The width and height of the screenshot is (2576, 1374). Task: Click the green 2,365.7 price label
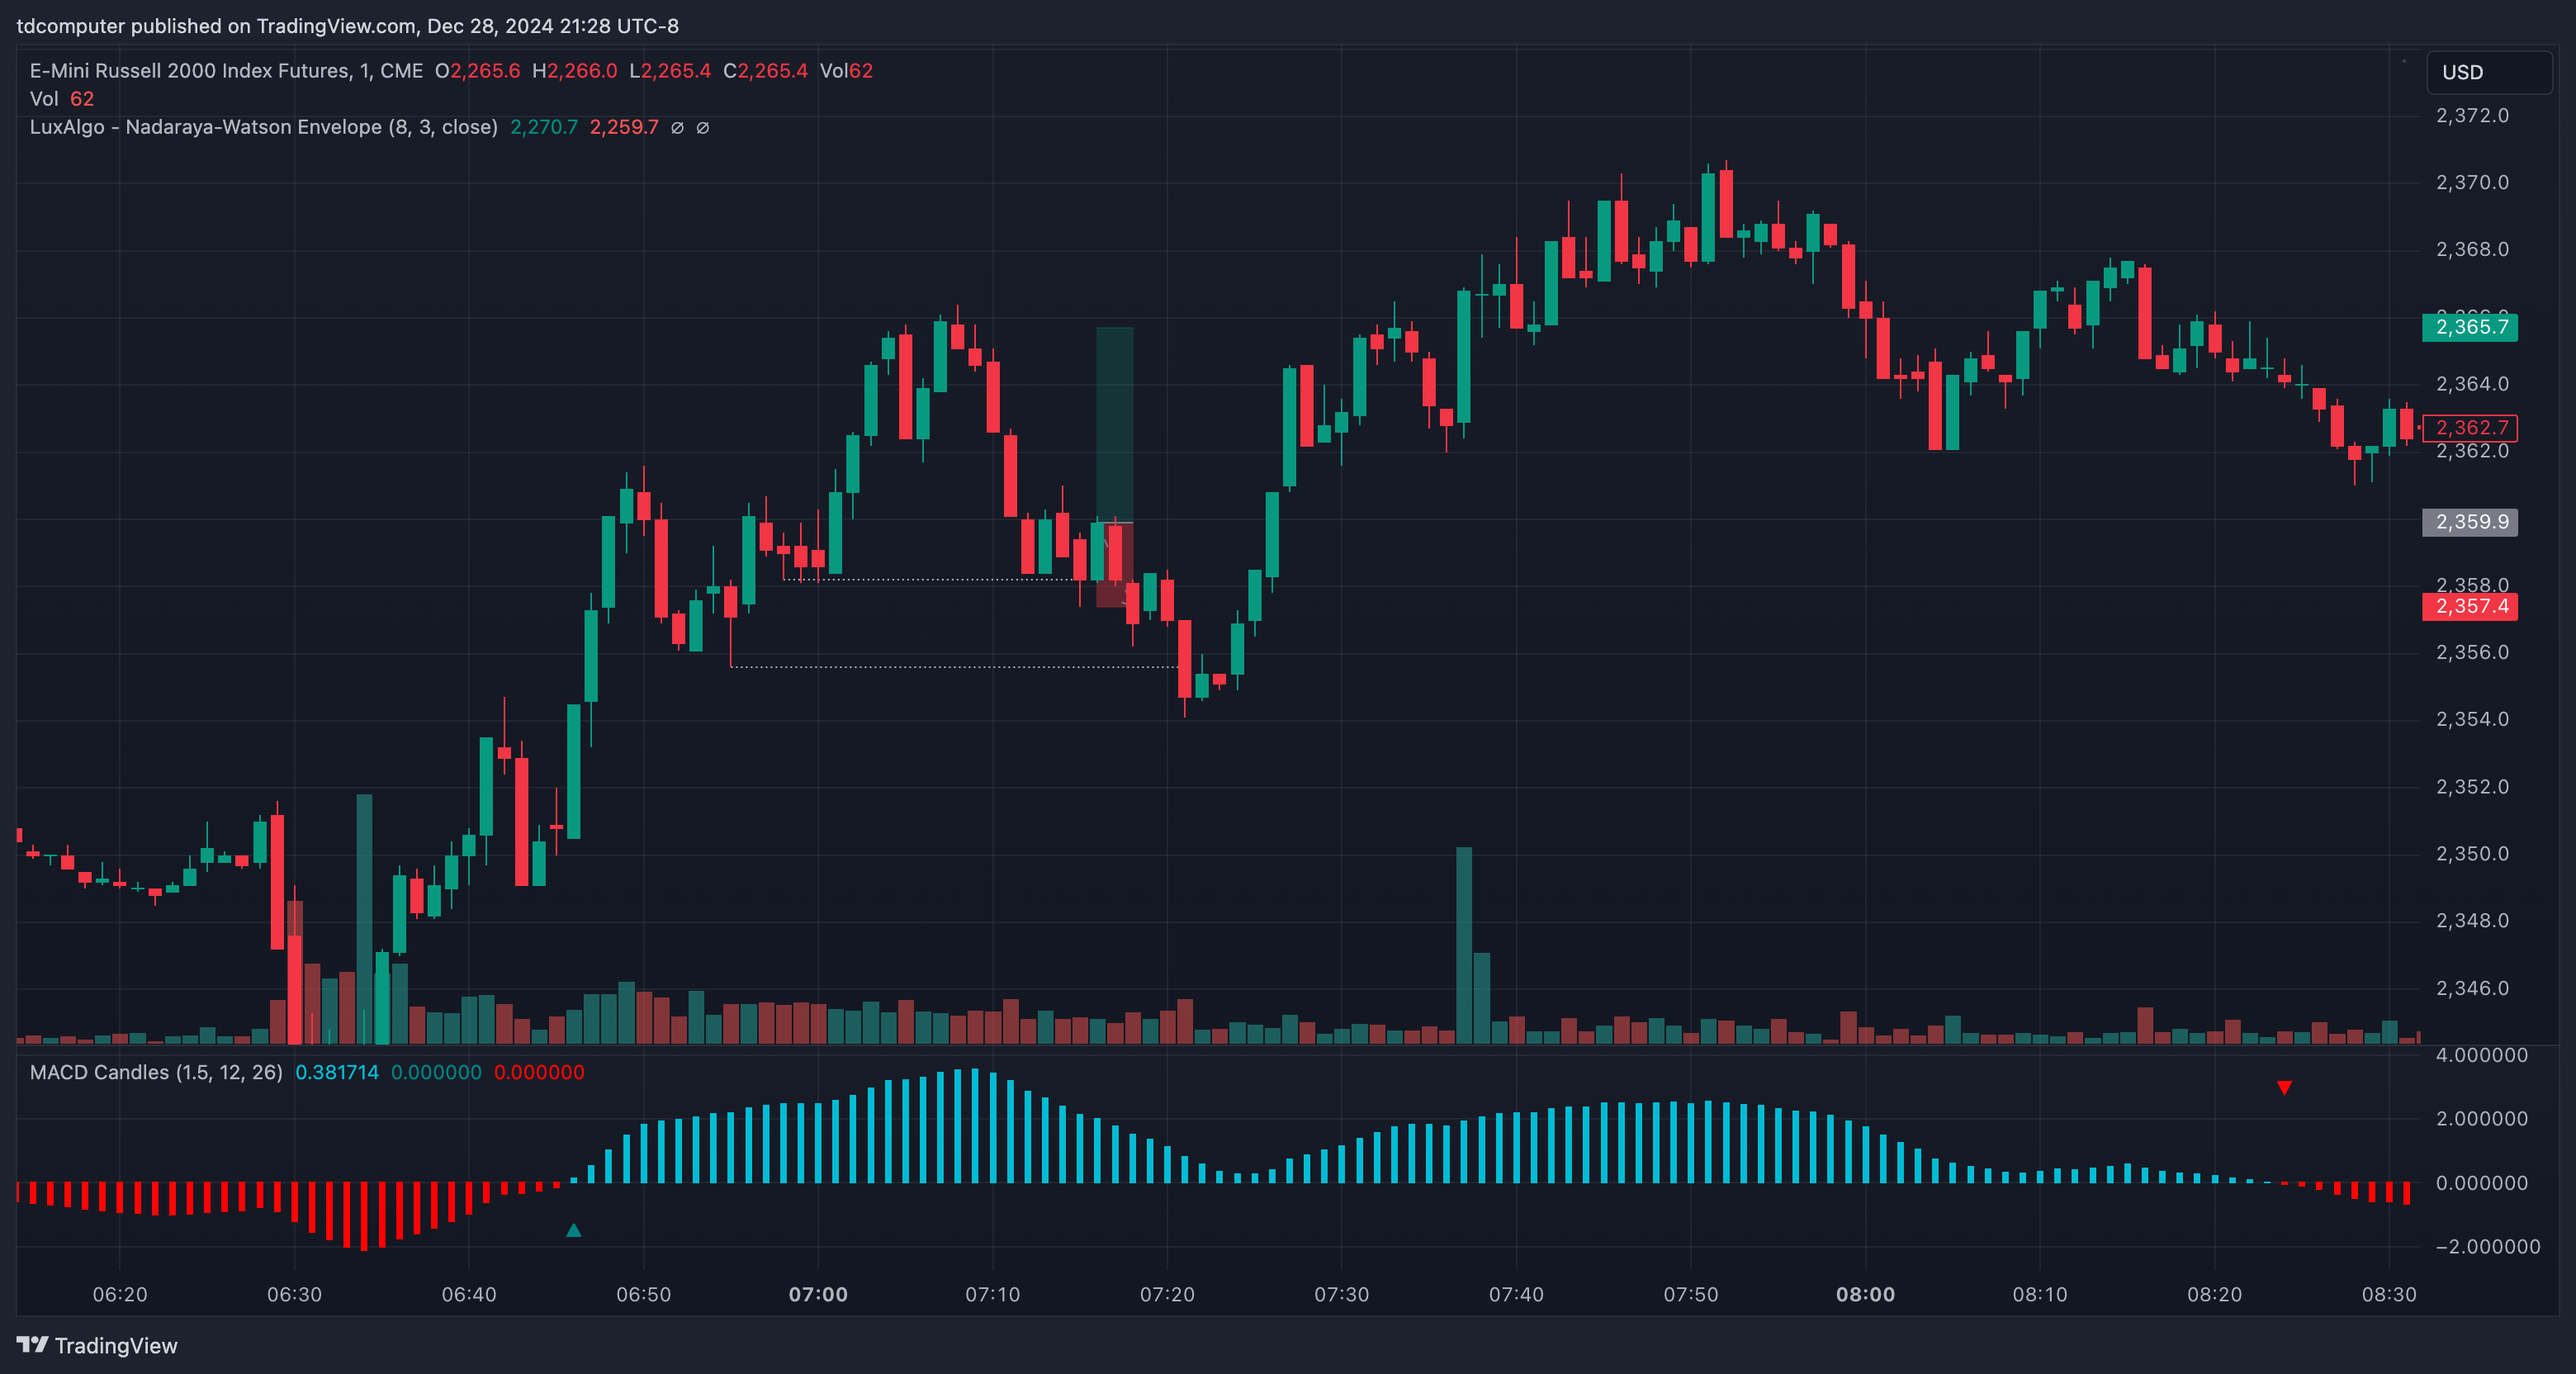pos(2470,327)
